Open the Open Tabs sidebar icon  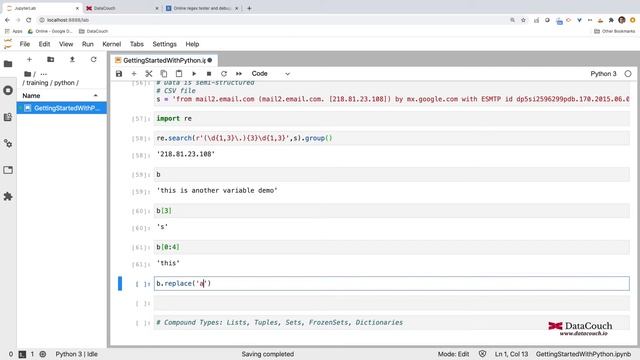tap(8, 170)
